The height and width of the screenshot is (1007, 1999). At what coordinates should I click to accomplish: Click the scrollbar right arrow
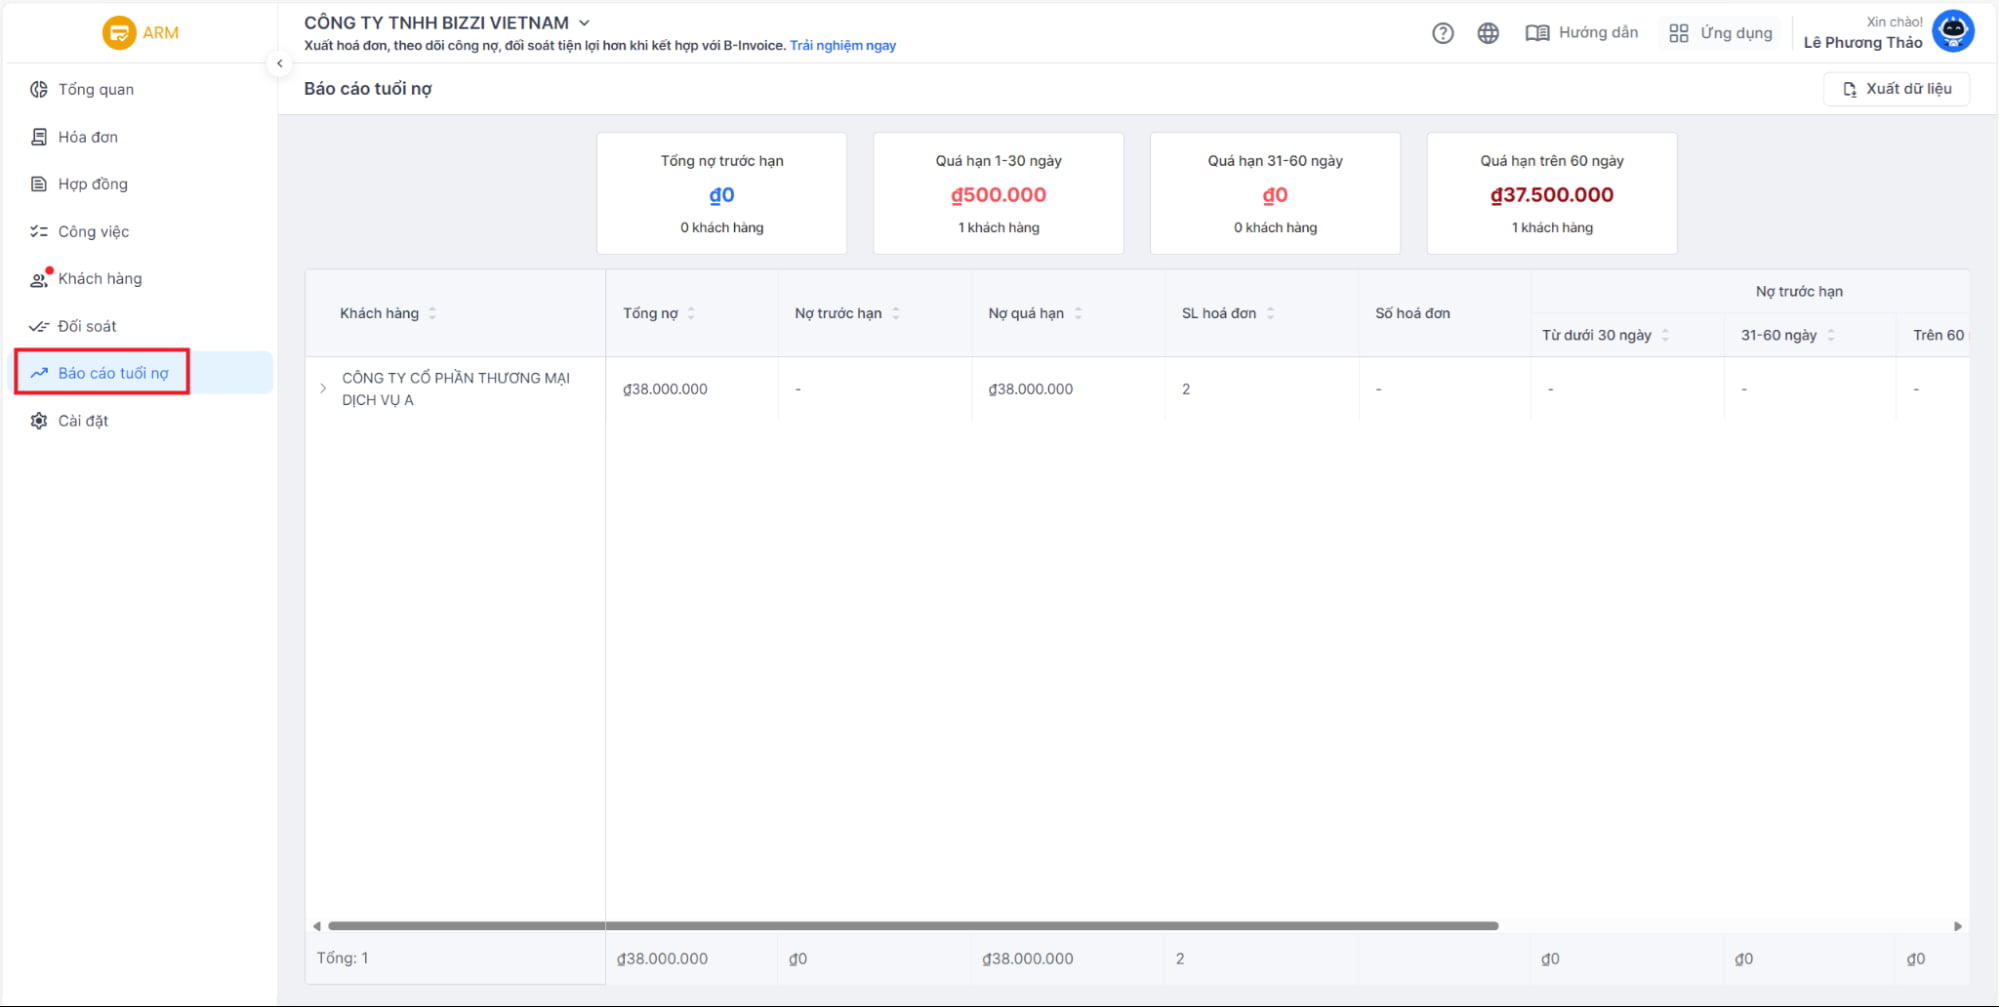[x=1957, y=926]
